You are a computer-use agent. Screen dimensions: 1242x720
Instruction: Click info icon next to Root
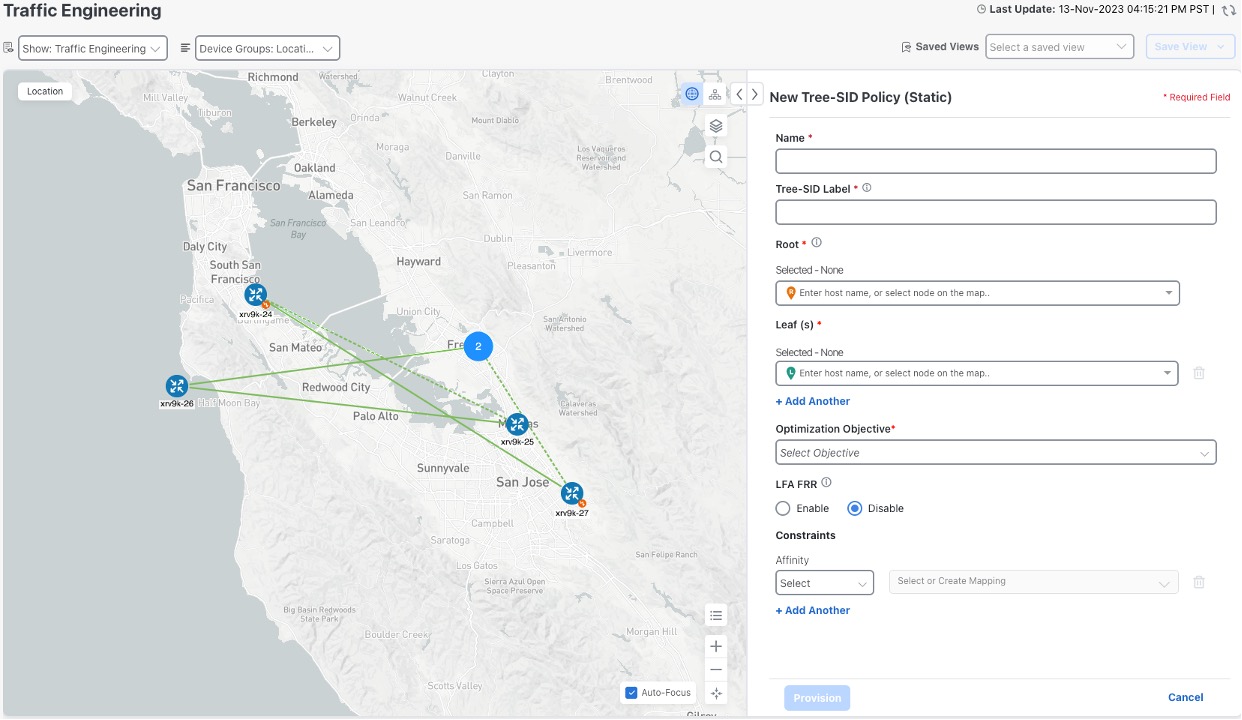click(817, 242)
